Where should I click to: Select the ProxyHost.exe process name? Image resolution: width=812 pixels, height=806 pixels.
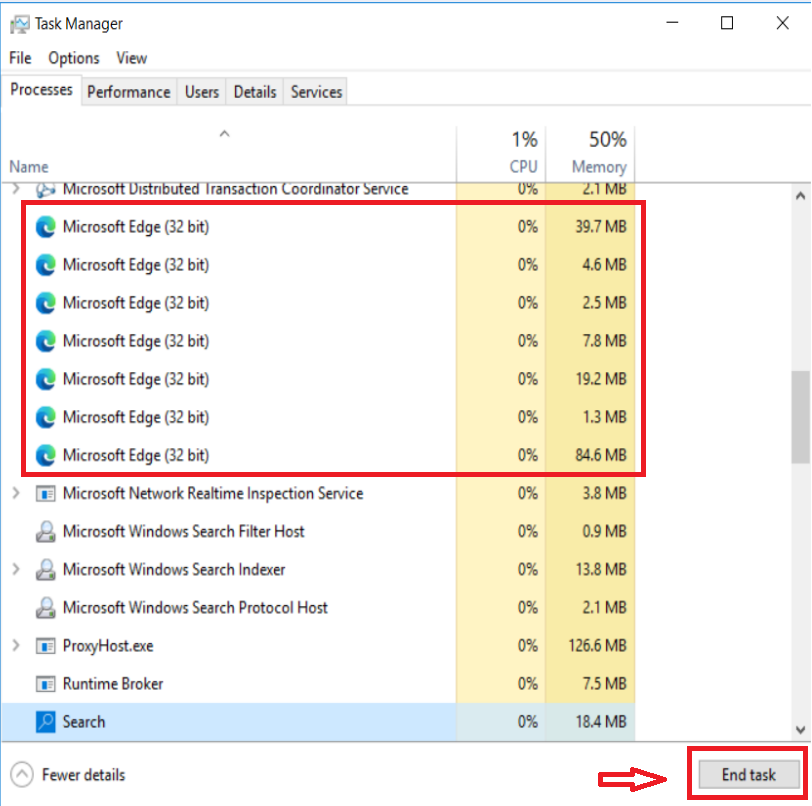click(108, 646)
